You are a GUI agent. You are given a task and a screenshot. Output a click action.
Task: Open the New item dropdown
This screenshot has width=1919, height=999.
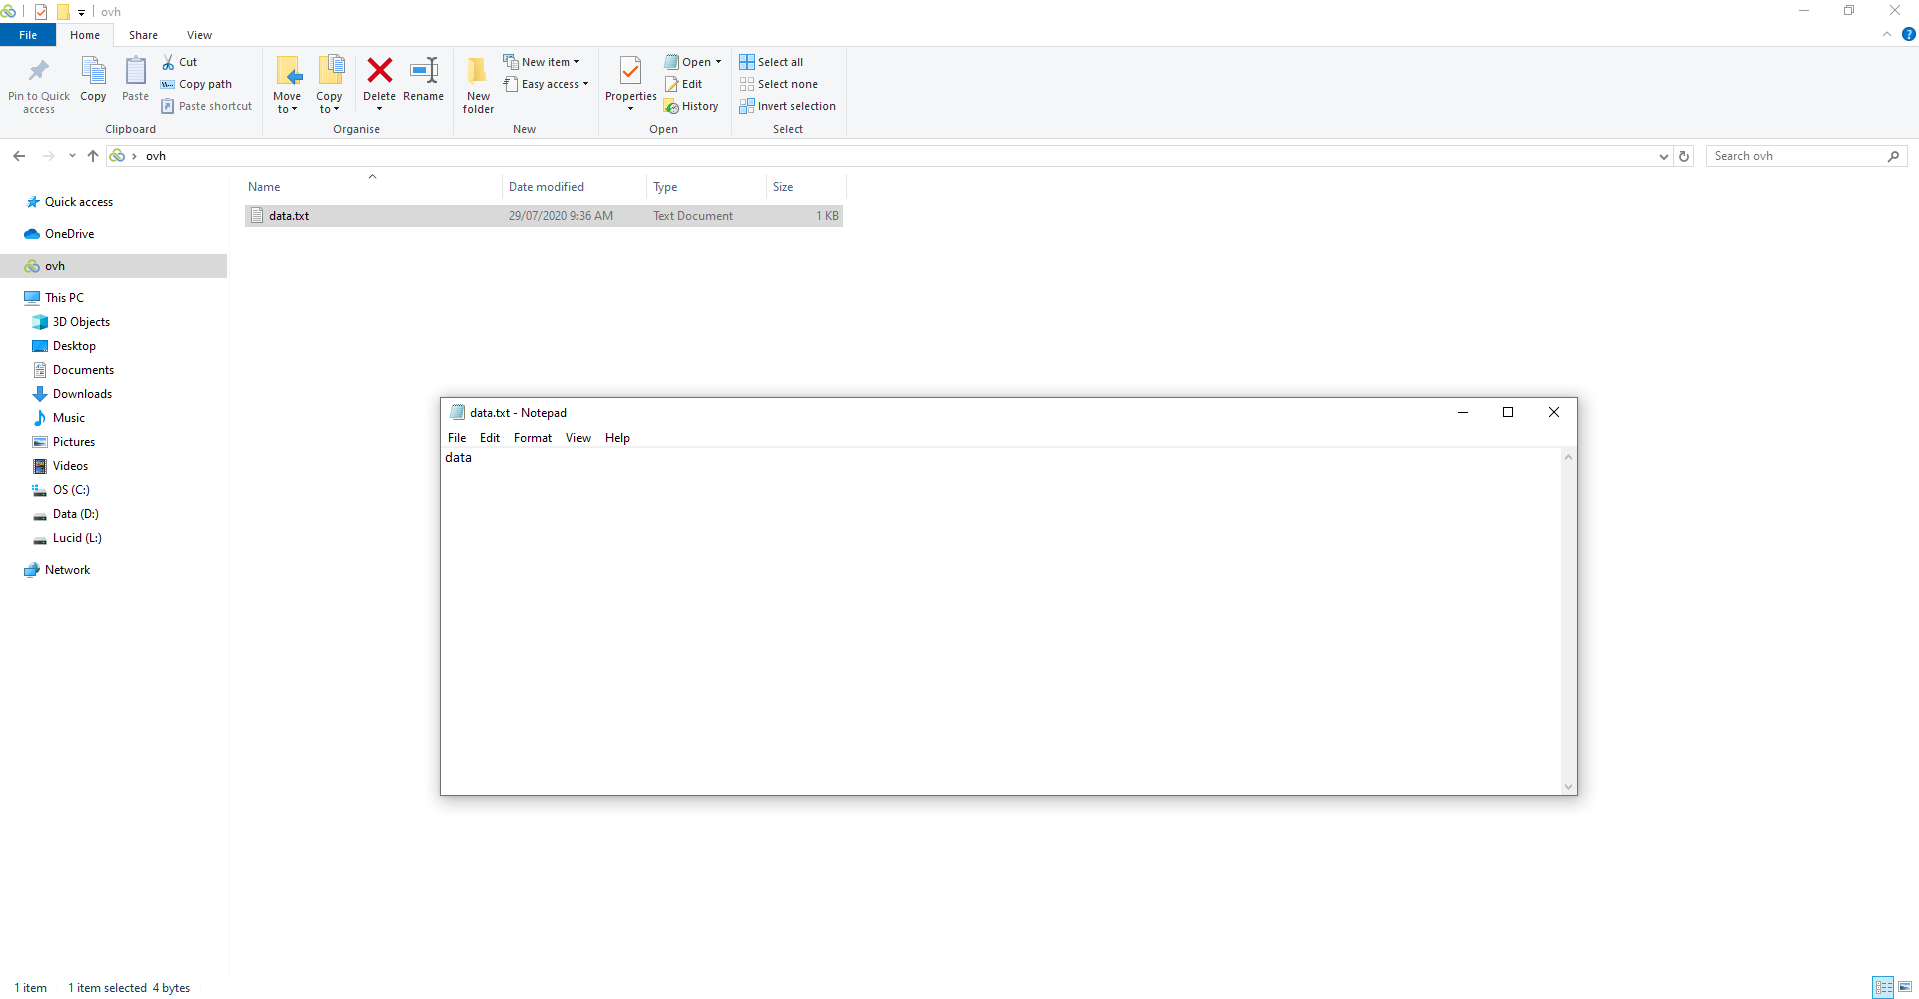coord(541,62)
